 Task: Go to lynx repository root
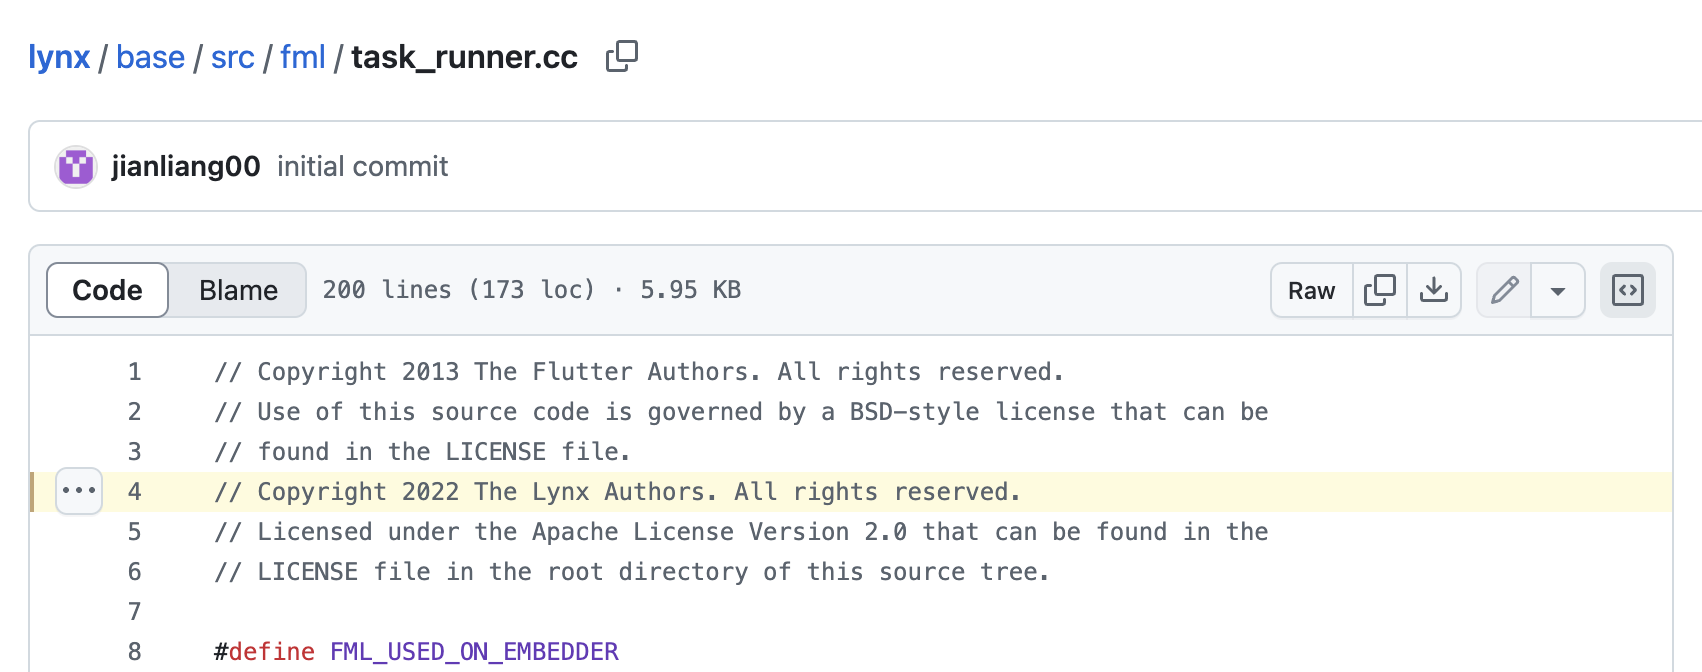coord(59,57)
